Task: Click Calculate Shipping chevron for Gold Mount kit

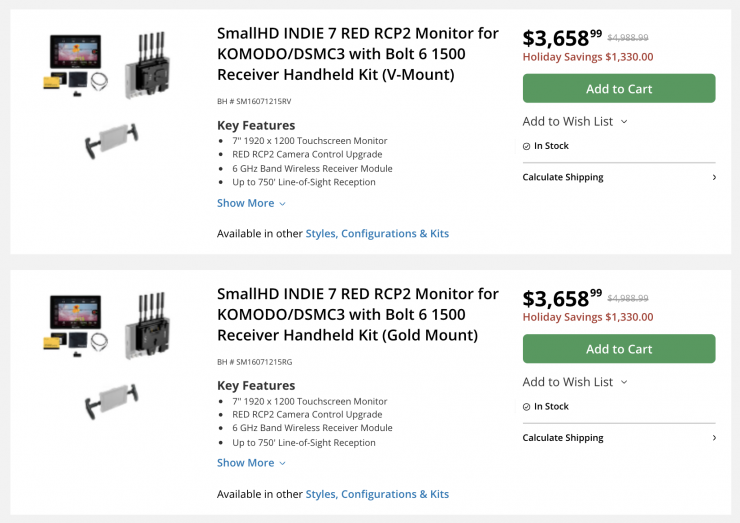Action: click(x=713, y=438)
